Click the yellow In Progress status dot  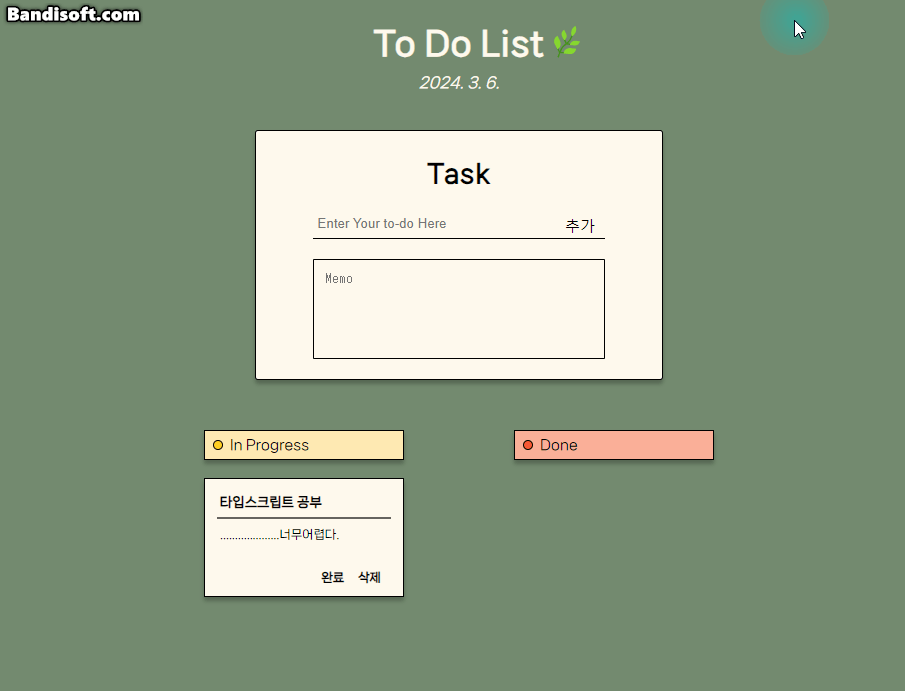[x=218, y=445]
